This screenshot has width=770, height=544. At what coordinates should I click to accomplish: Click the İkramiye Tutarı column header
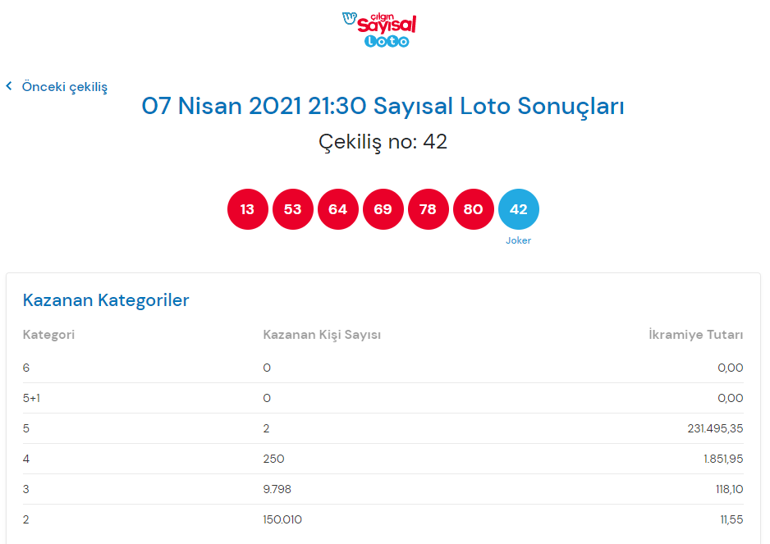click(x=696, y=335)
